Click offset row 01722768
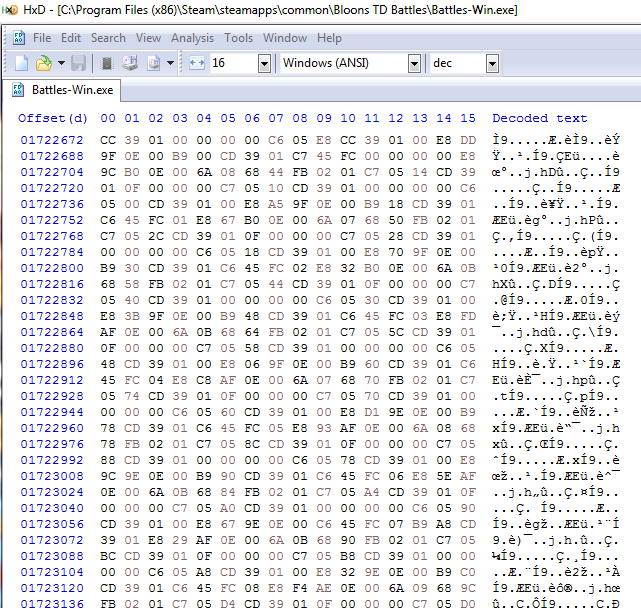This screenshot has height=608, width=641. 52,236
